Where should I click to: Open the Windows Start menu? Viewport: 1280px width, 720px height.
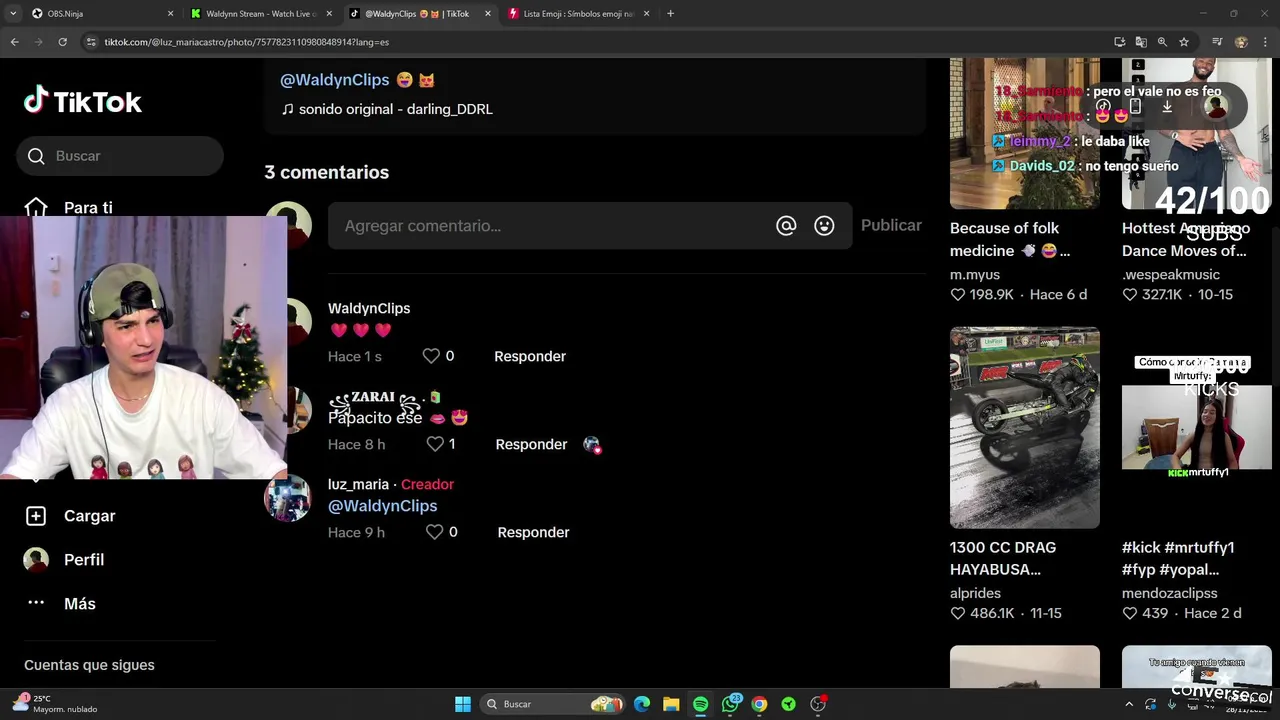[462, 704]
